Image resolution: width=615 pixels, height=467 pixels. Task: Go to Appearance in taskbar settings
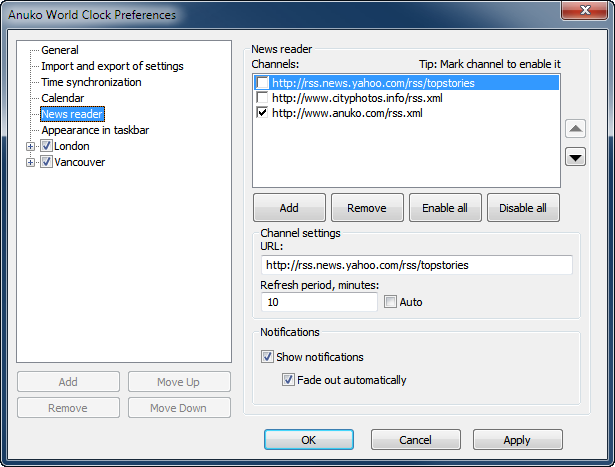95,130
